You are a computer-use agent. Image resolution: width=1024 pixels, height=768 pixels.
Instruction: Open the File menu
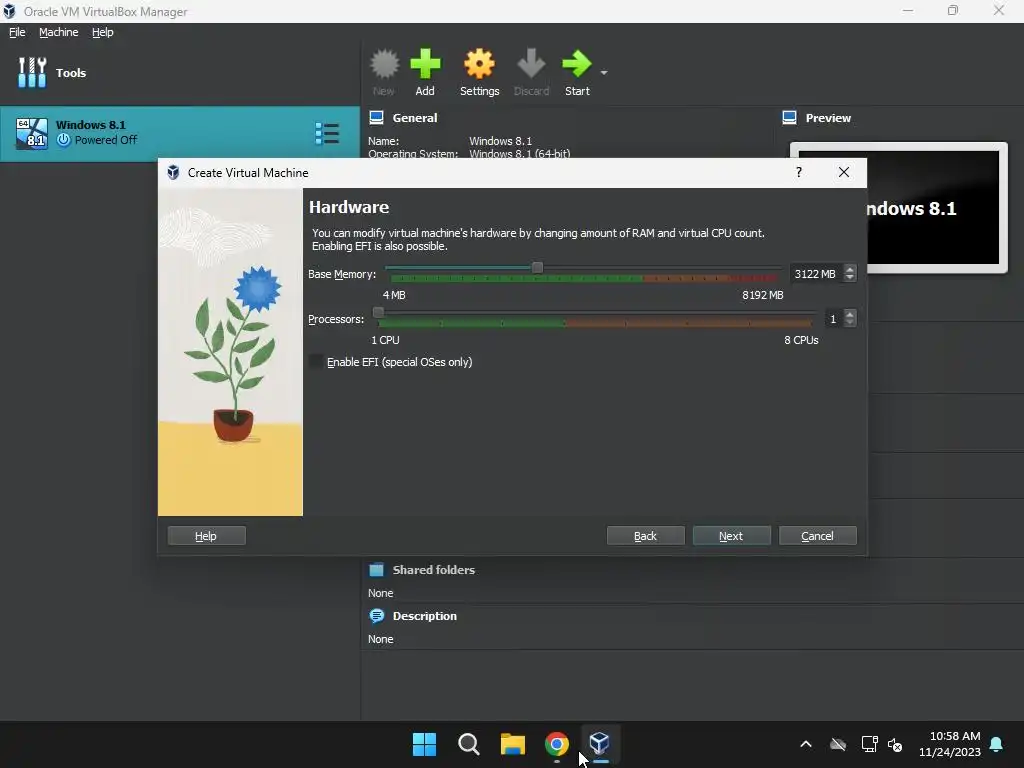17,32
